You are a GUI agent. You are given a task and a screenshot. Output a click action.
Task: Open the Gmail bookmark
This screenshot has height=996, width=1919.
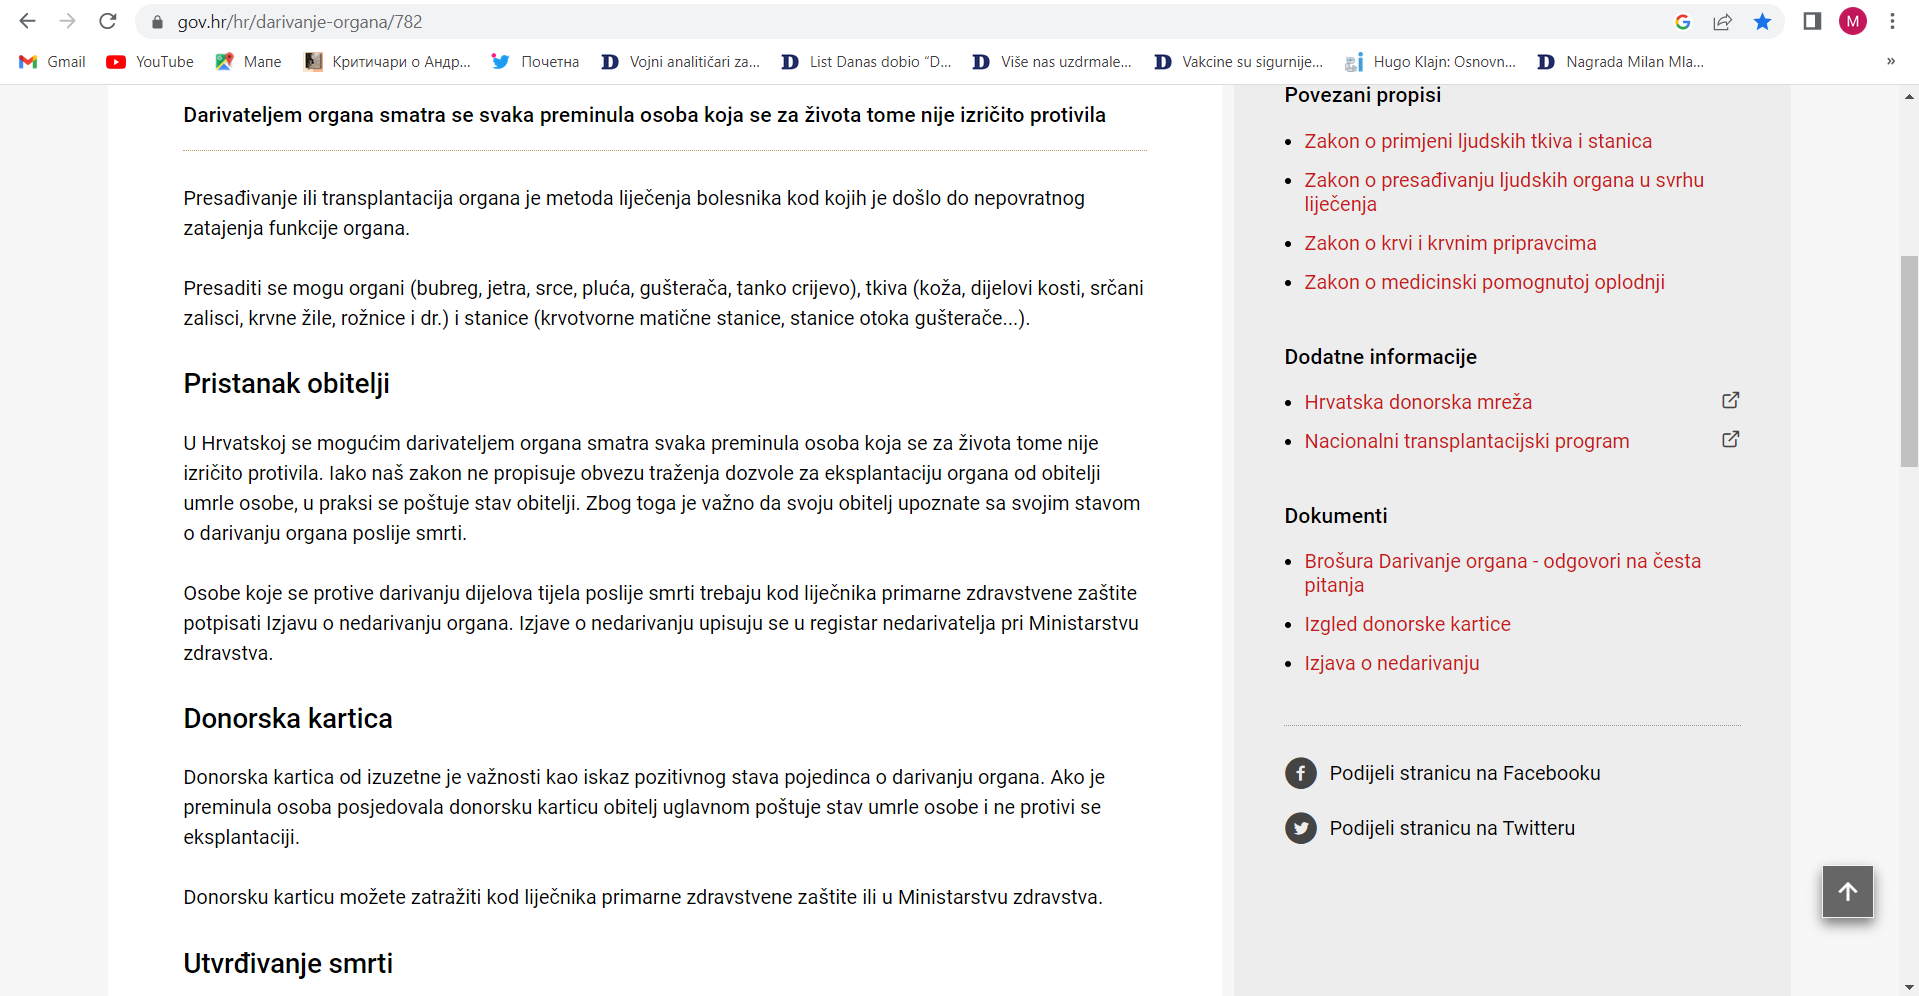tap(51, 61)
